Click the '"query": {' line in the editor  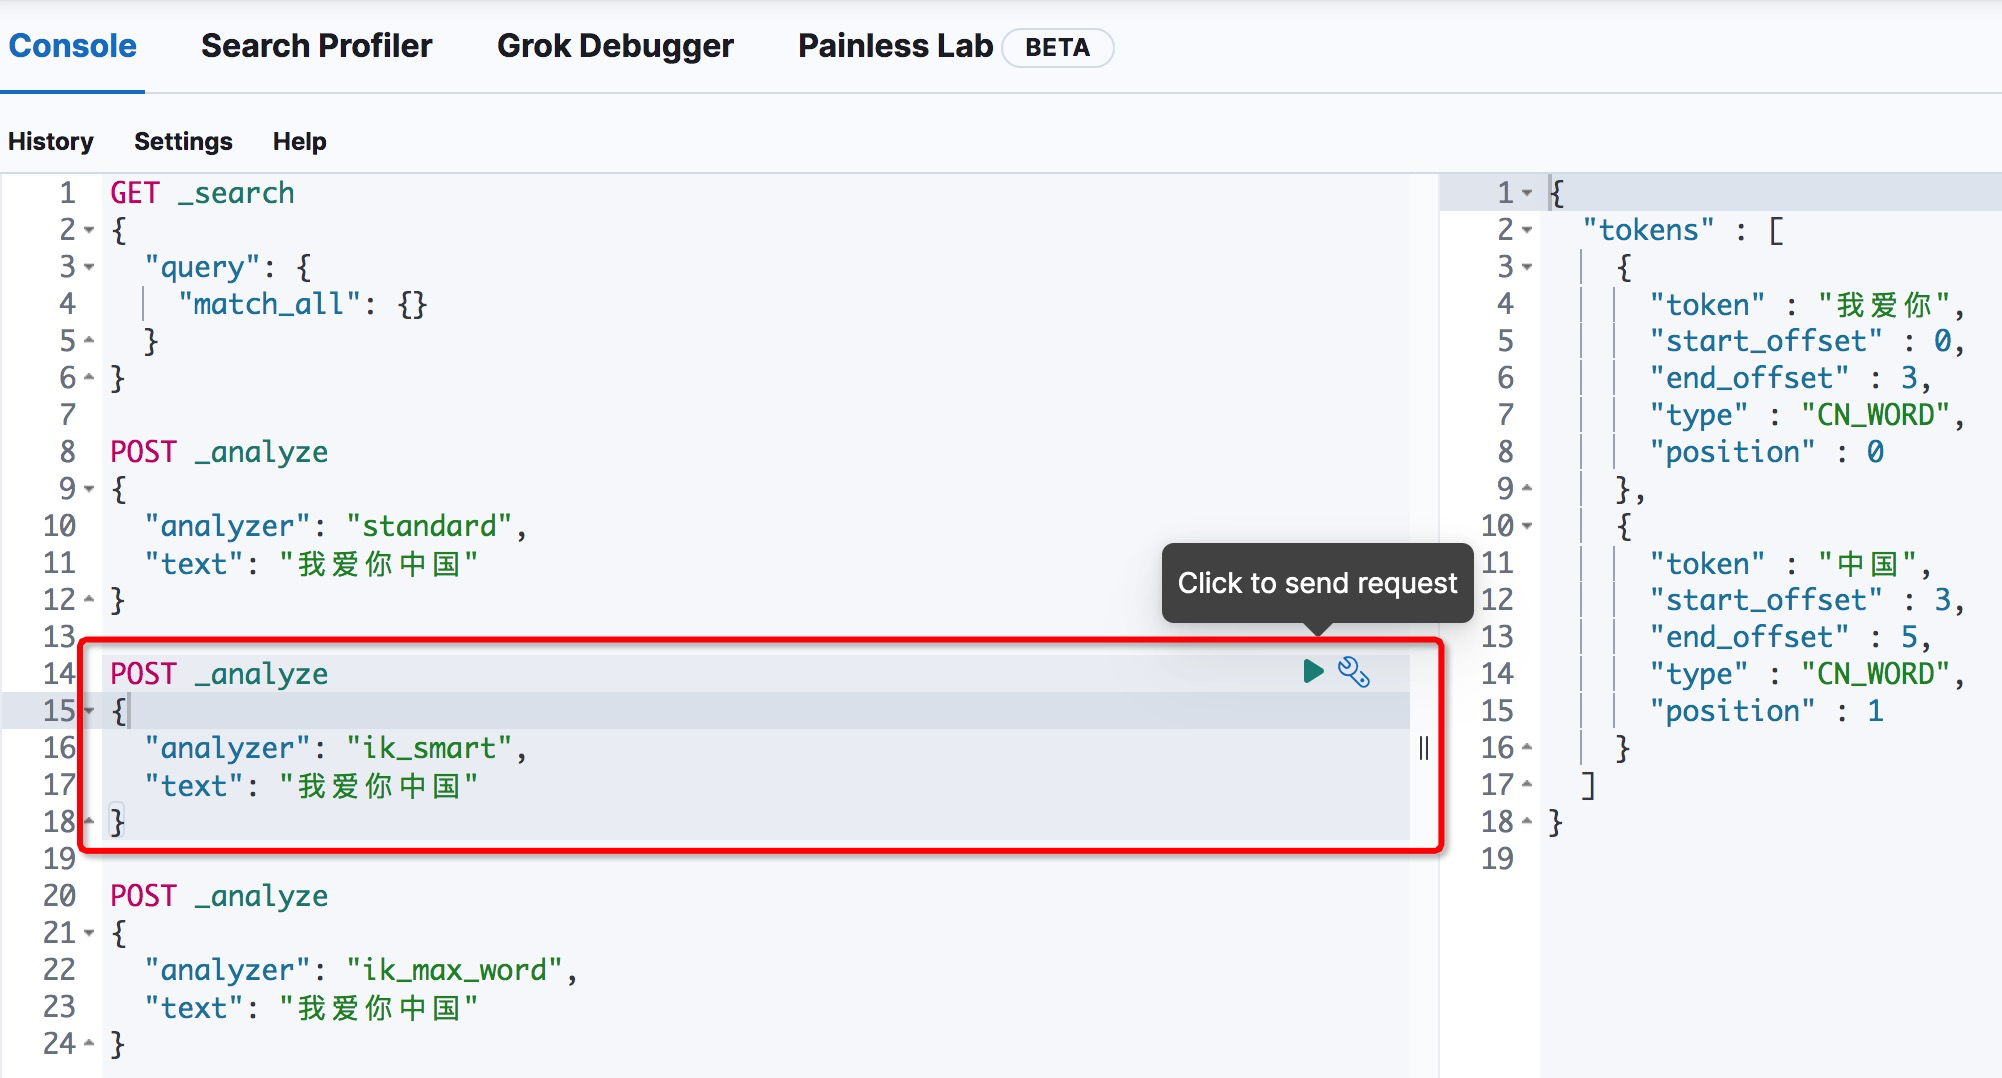click(x=228, y=267)
